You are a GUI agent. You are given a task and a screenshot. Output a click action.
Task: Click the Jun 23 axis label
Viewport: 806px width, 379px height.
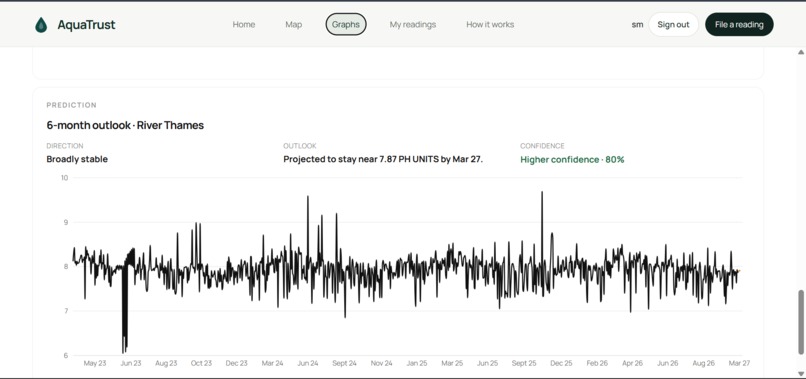131,363
